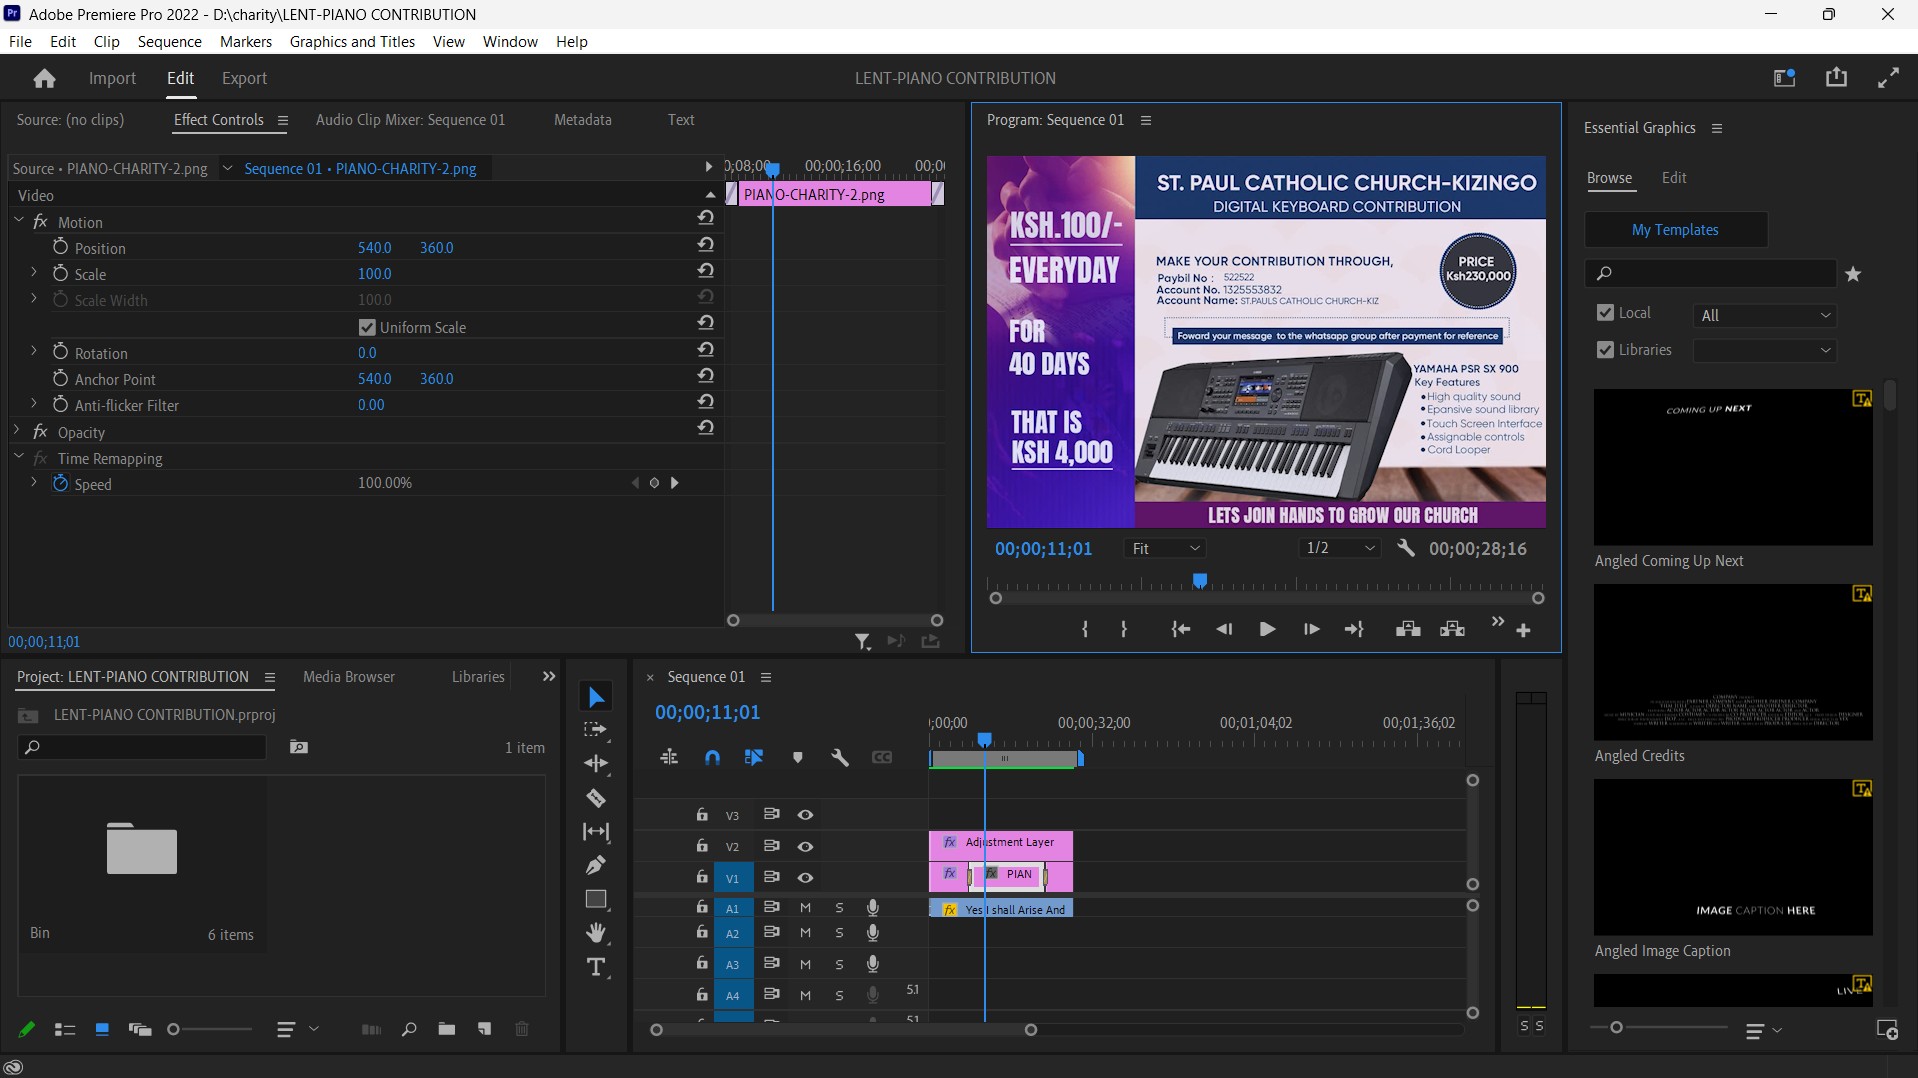
Task: Open the Export workspace
Action: coord(244,78)
